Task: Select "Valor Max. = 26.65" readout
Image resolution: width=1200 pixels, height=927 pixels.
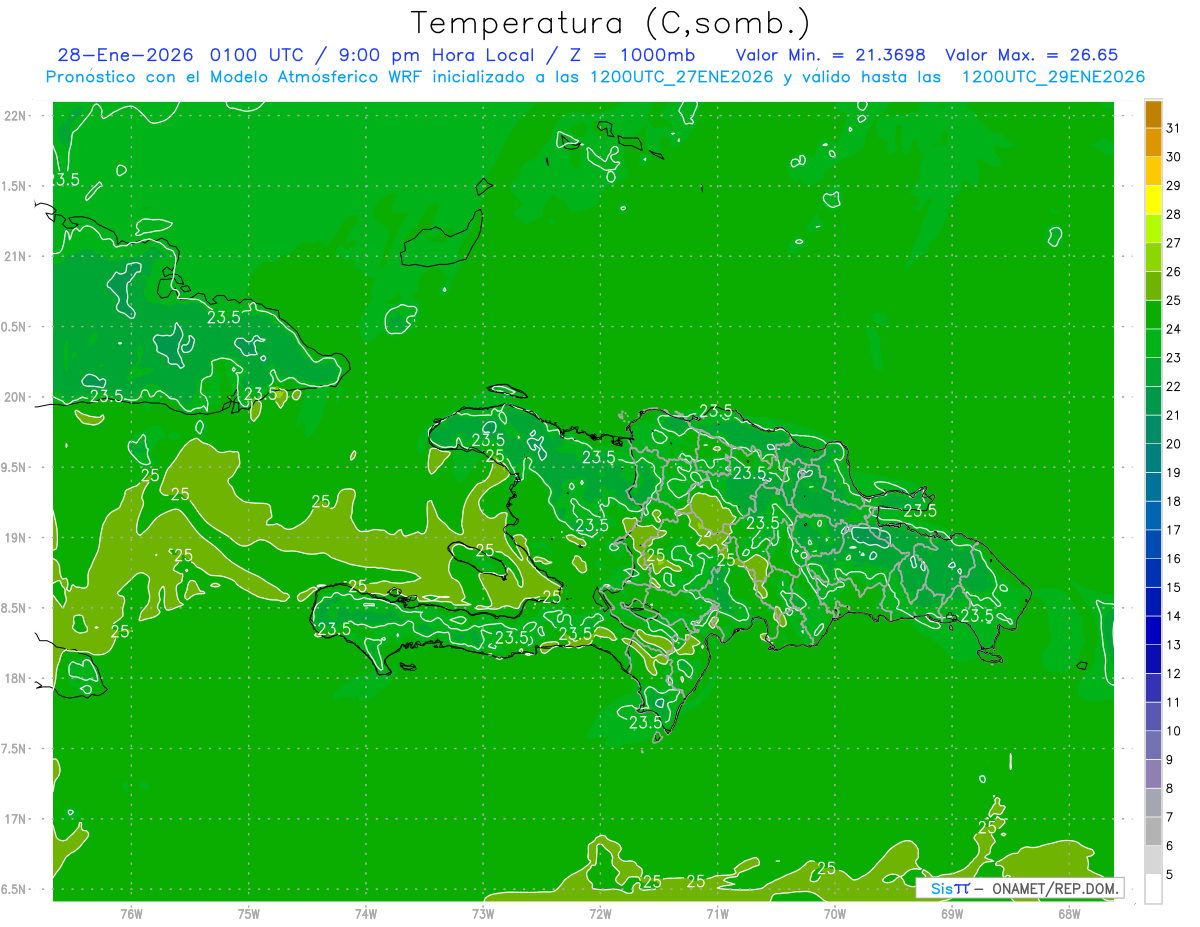Action: click(x=1031, y=55)
